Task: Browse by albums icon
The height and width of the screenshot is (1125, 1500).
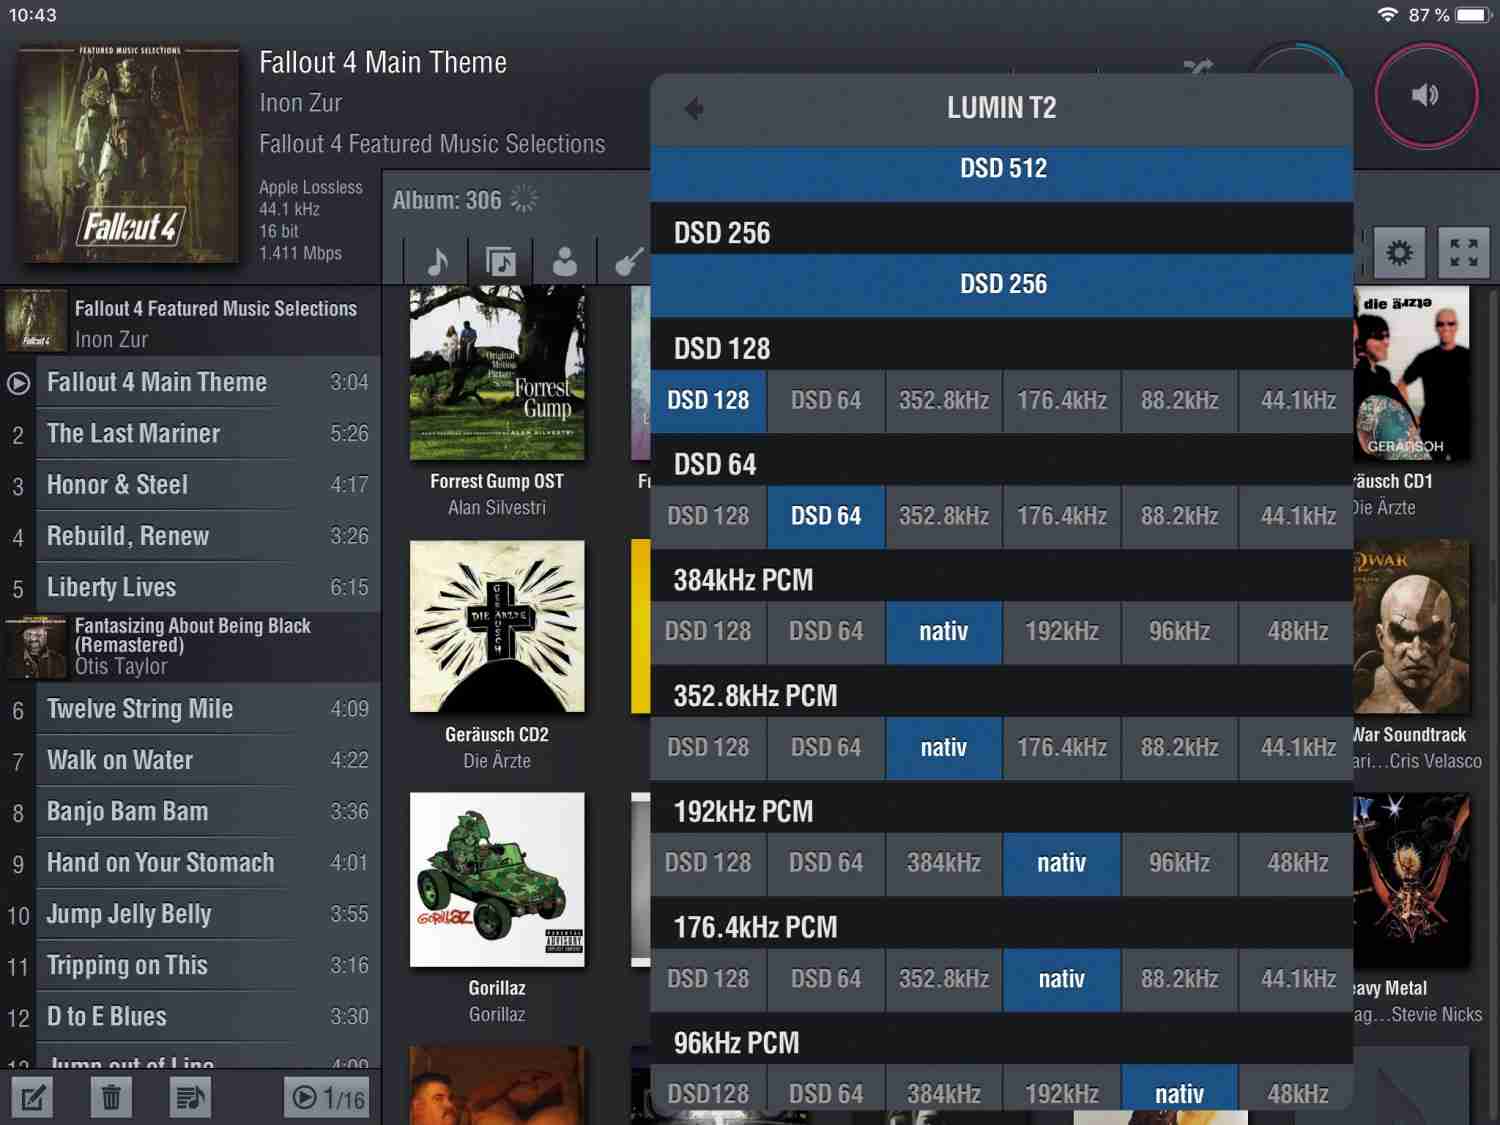Action: coord(501,262)
